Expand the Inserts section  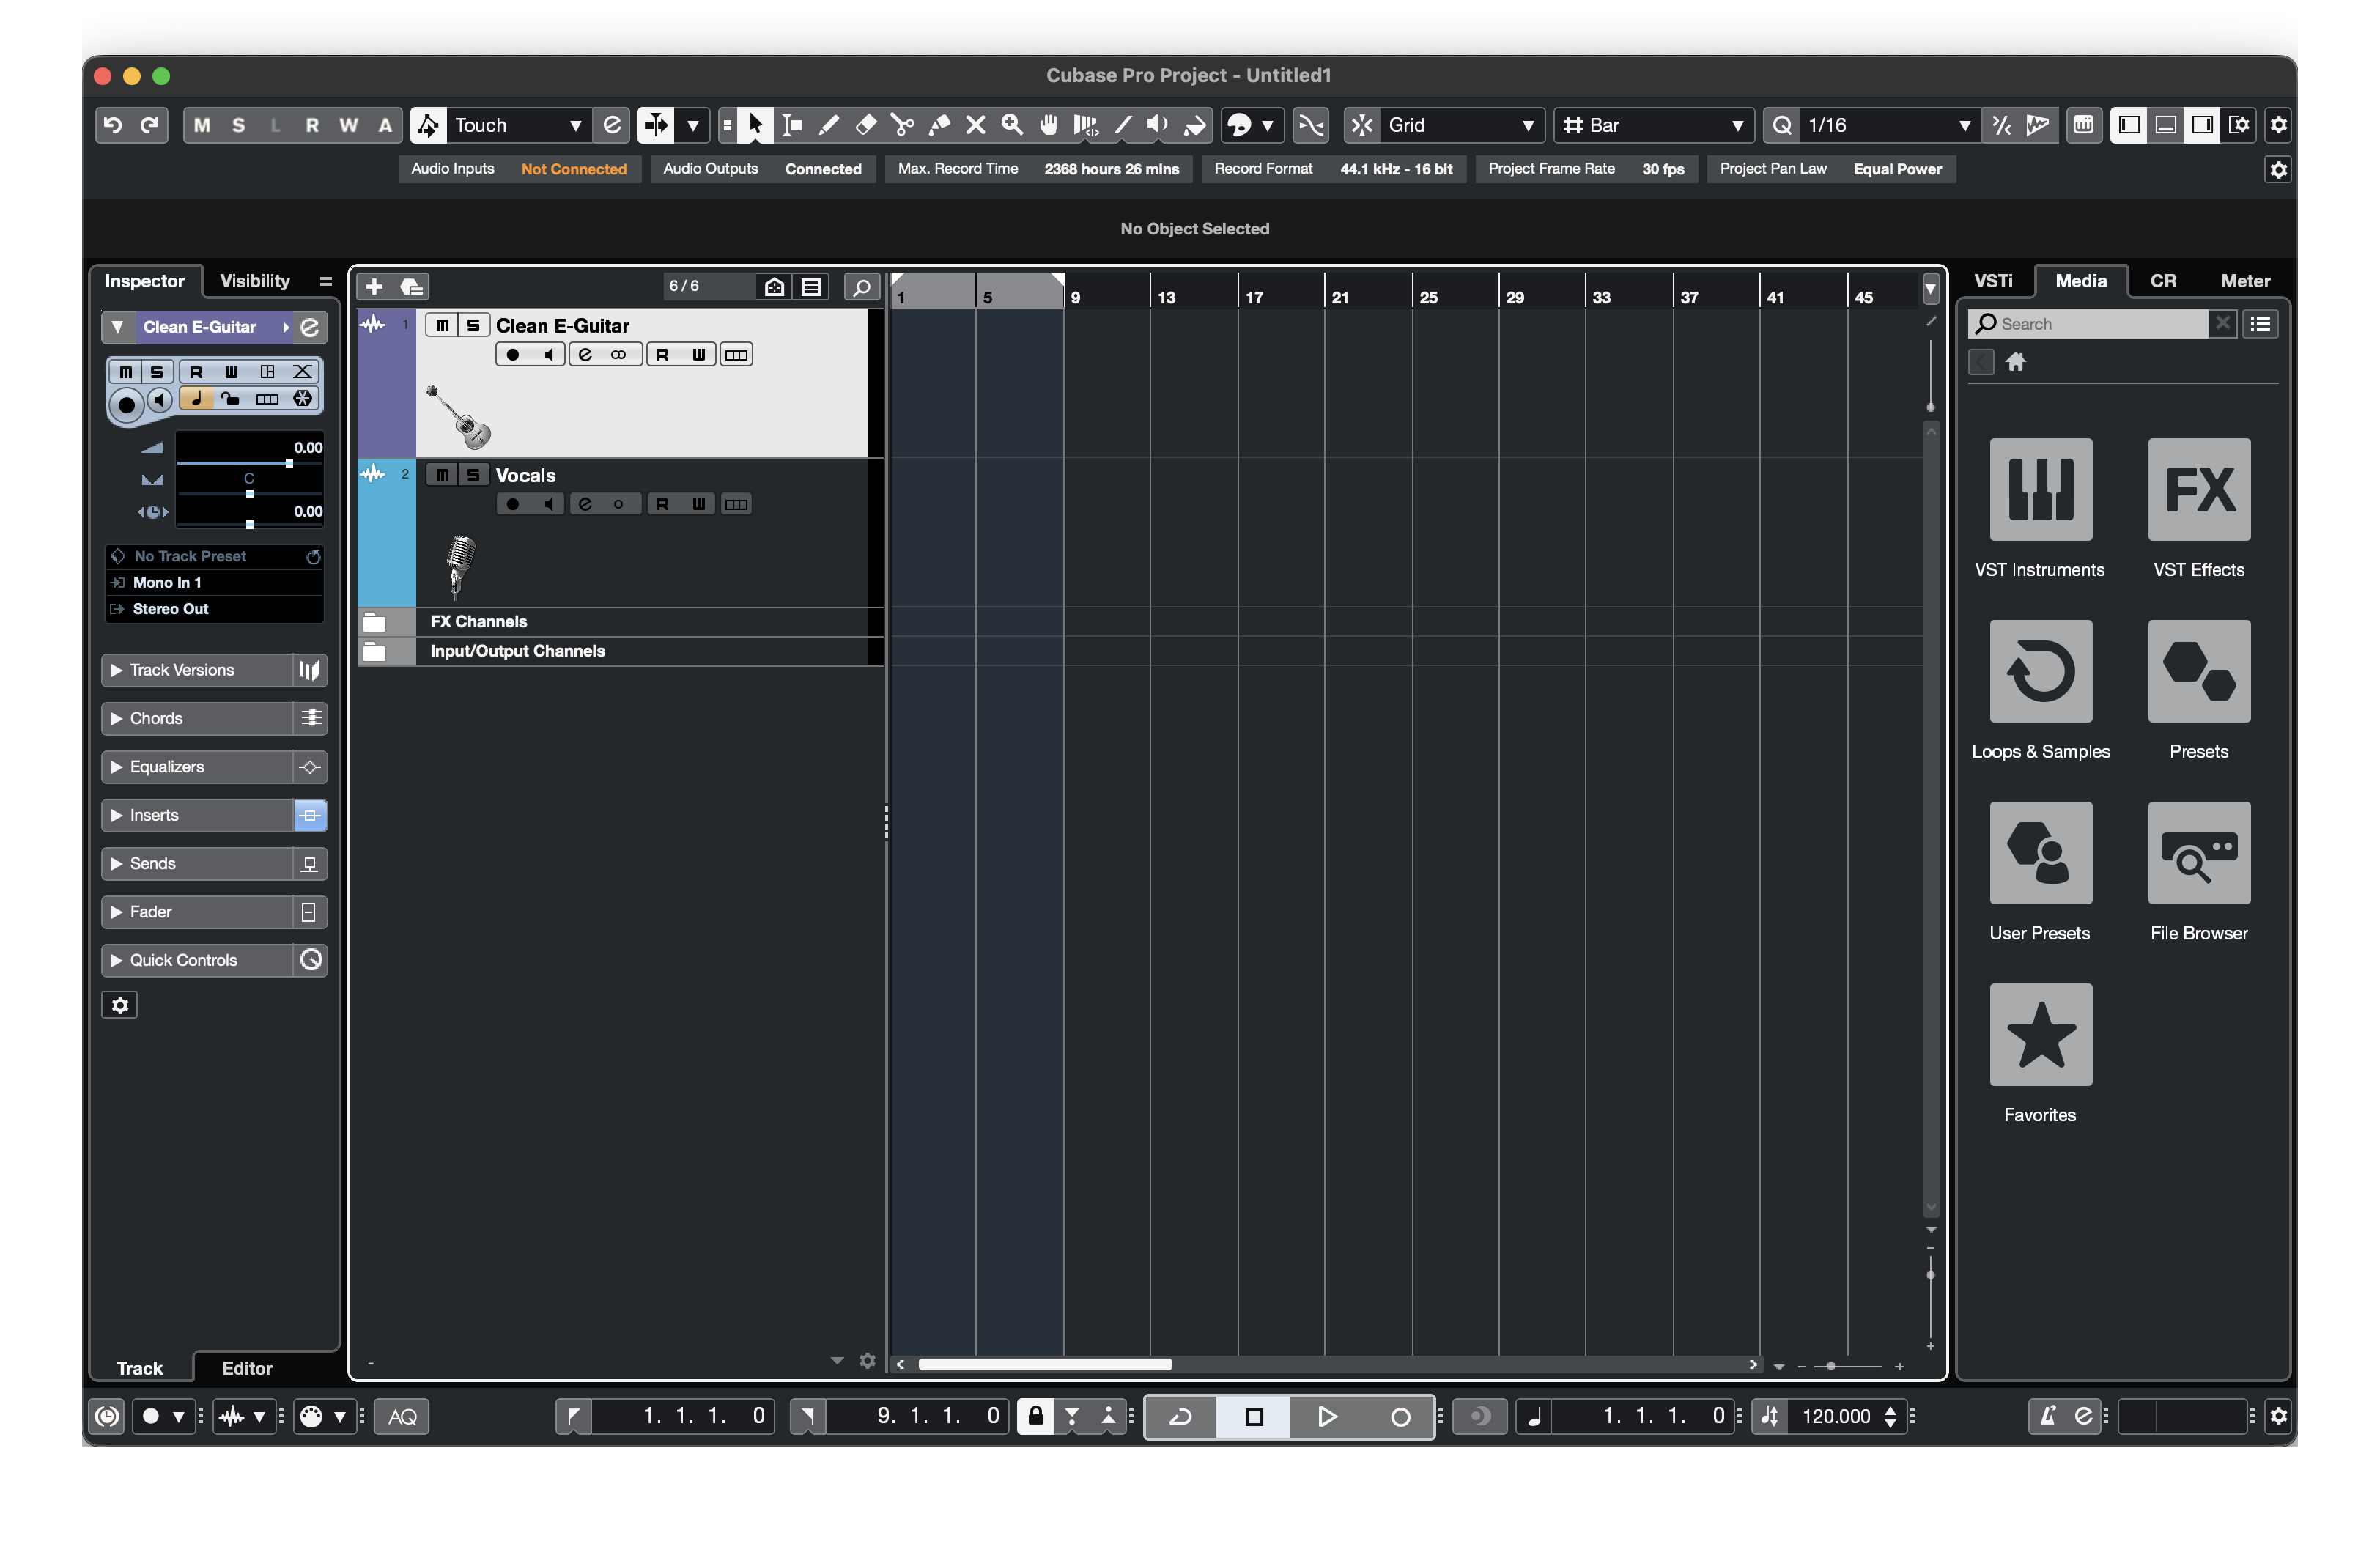pyautogui.click(x=197, y=816)
